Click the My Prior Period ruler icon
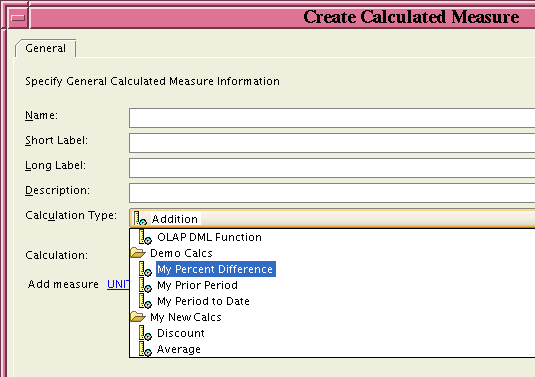 pyautogui.click(x=145, y=285)
